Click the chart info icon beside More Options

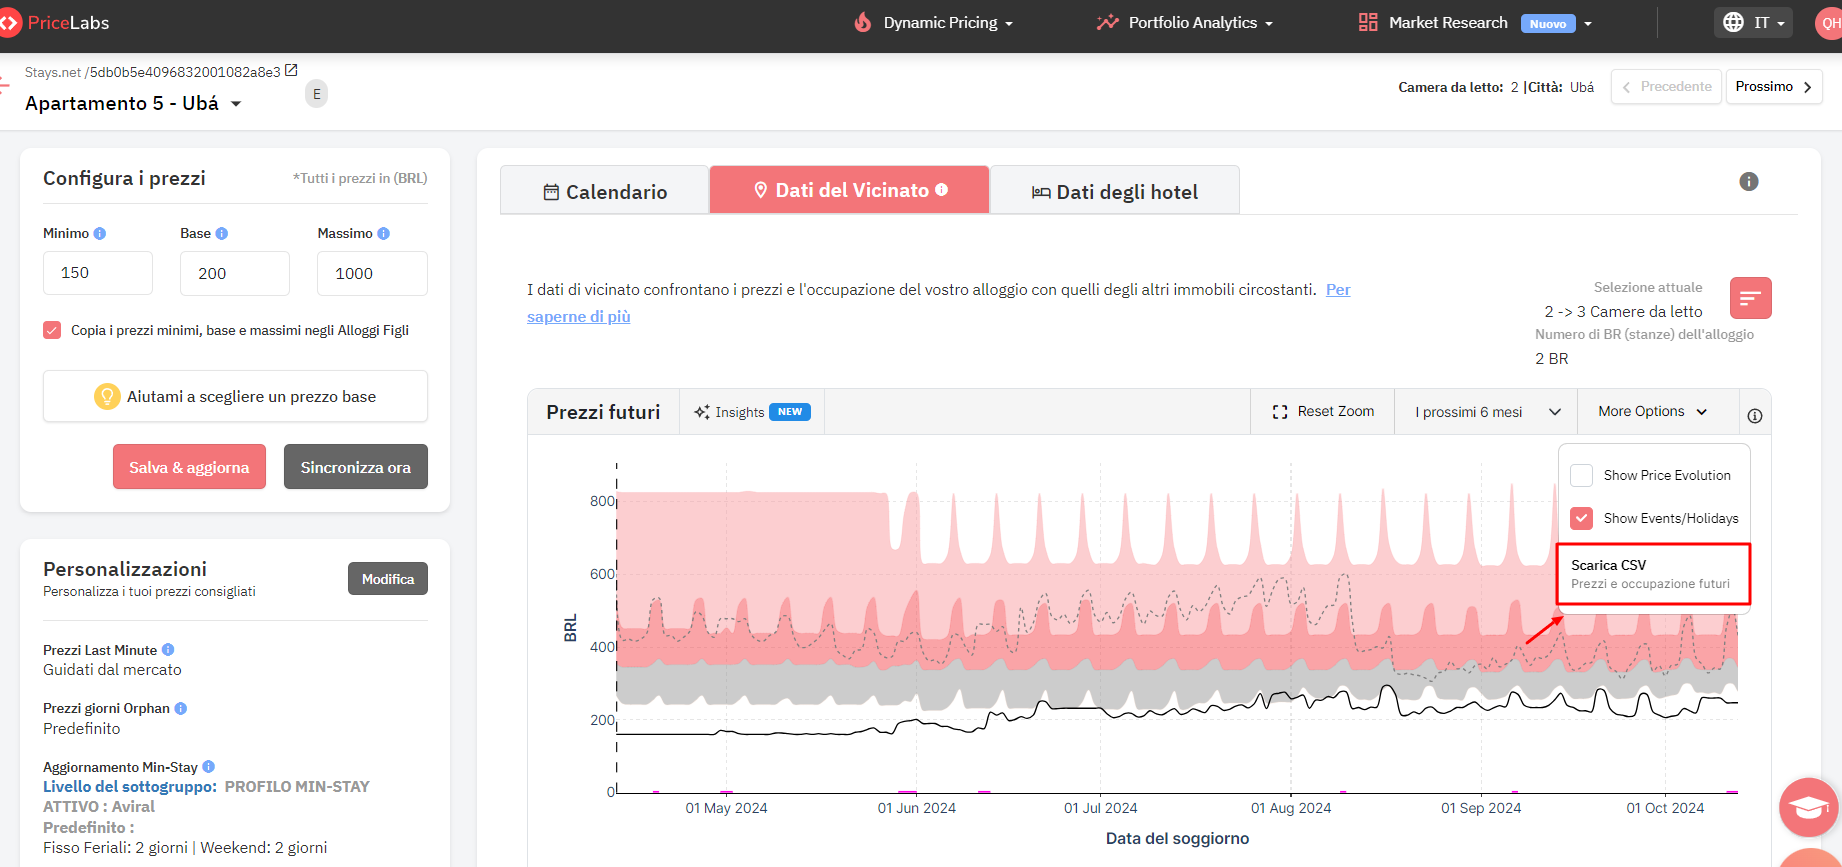[1755, 416]
